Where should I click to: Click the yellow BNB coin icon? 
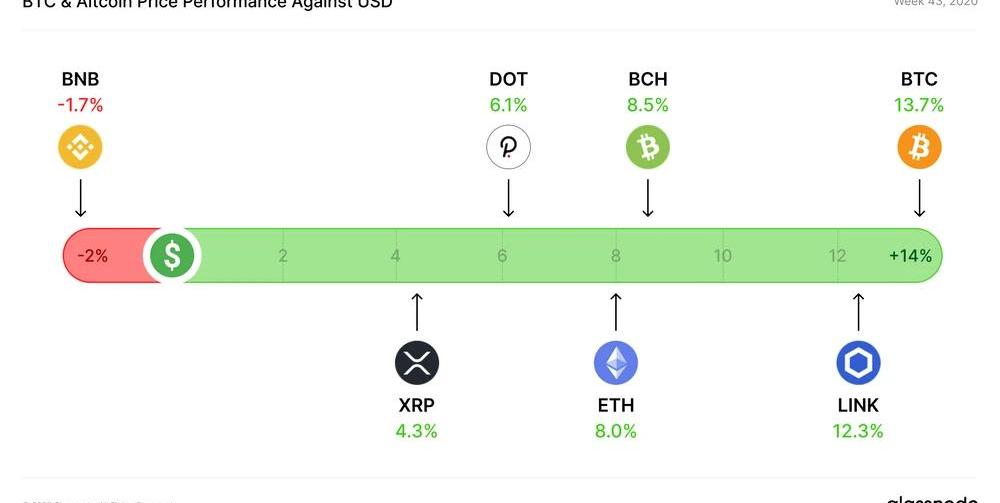pyautogui.click(x=80, y=148)
